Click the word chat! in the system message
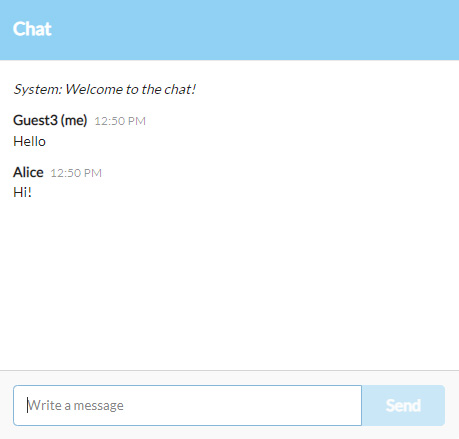The width and height of the screenshot is (459, 439). pyautogui.click(x=180, y=89)
